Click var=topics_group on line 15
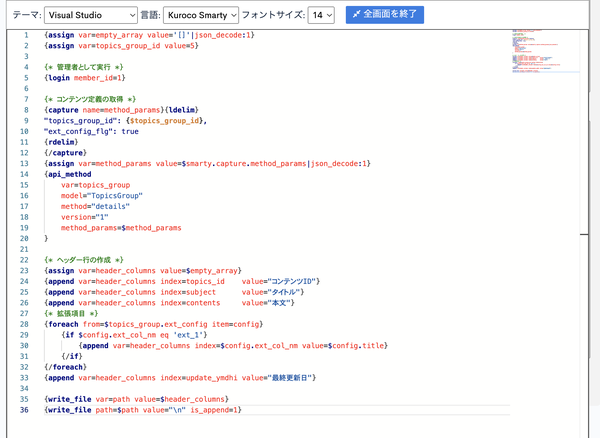 click(96, 185)
